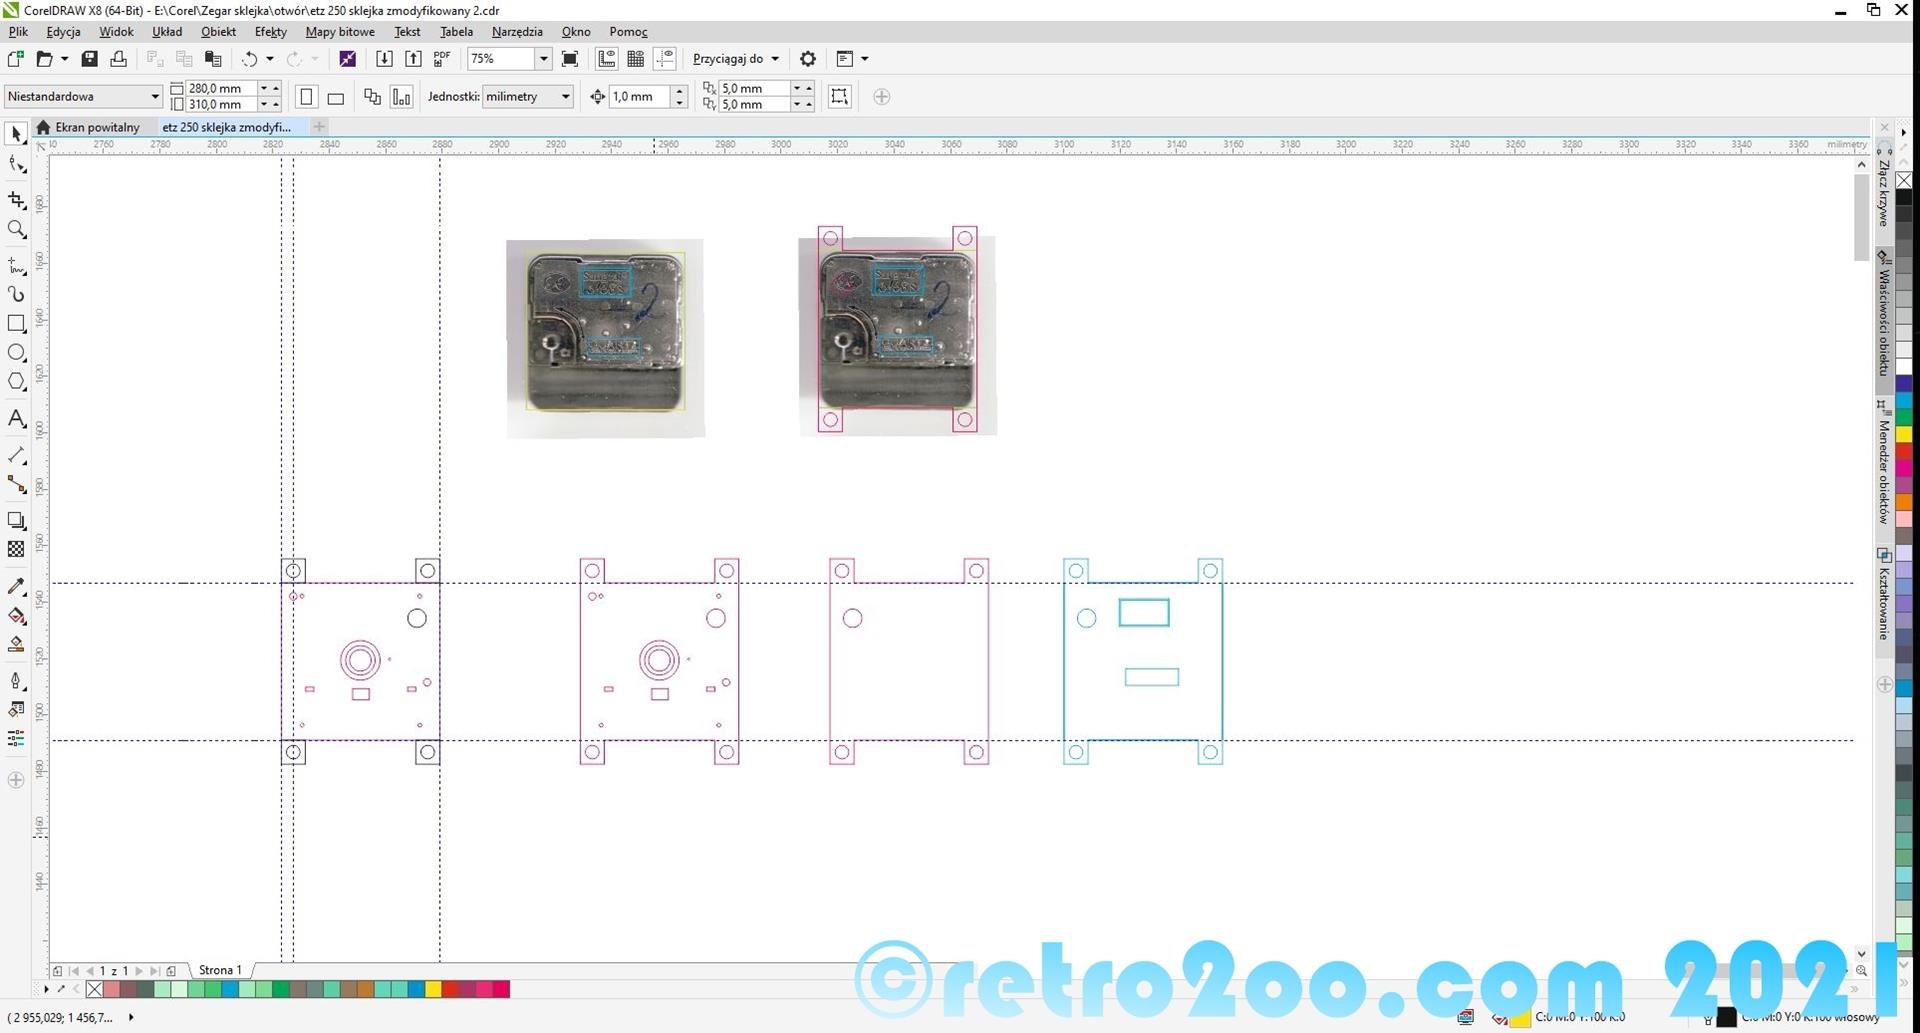Expand the Niestandardowa page size dropdown
Viewport: 1920px width, 1033px height.
[154, 97]
